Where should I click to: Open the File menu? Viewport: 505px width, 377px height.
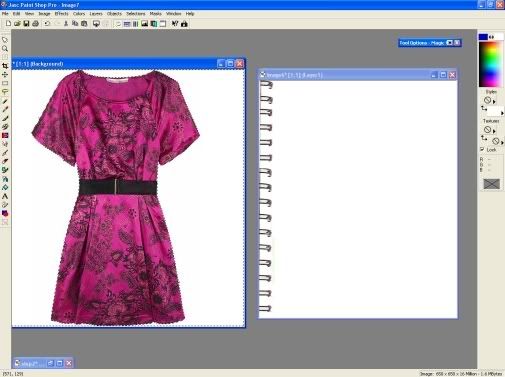click(5, 14)
